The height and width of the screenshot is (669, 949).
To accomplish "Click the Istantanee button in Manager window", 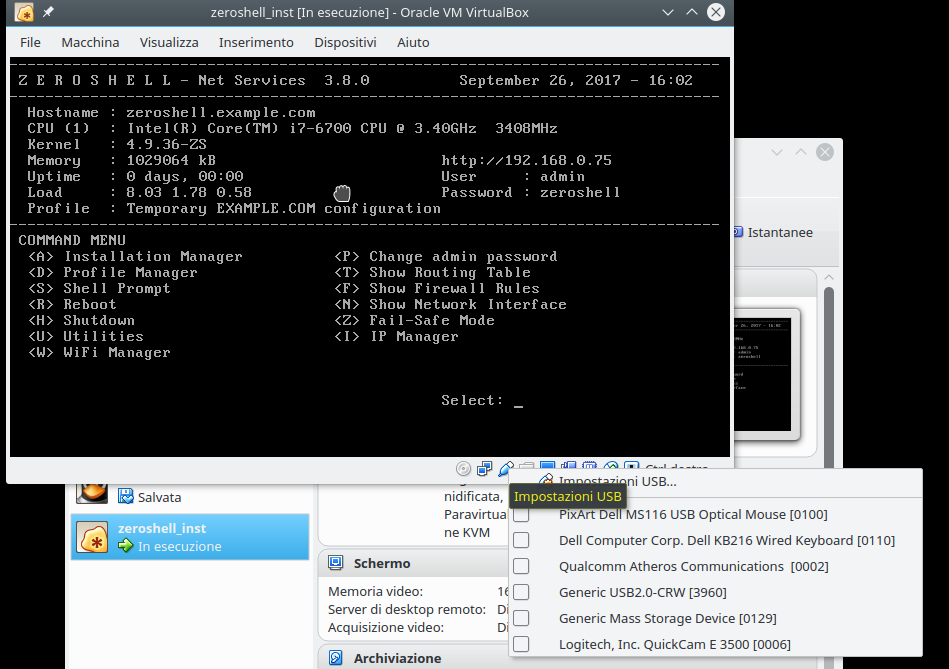I will point(773,232).
